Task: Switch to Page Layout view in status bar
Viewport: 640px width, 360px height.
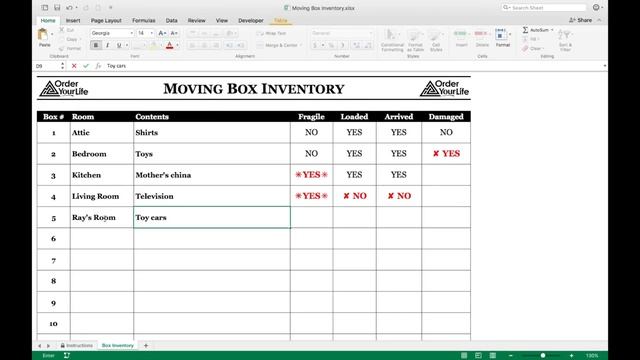Action: pyautogui.click(x=478, y=356)
